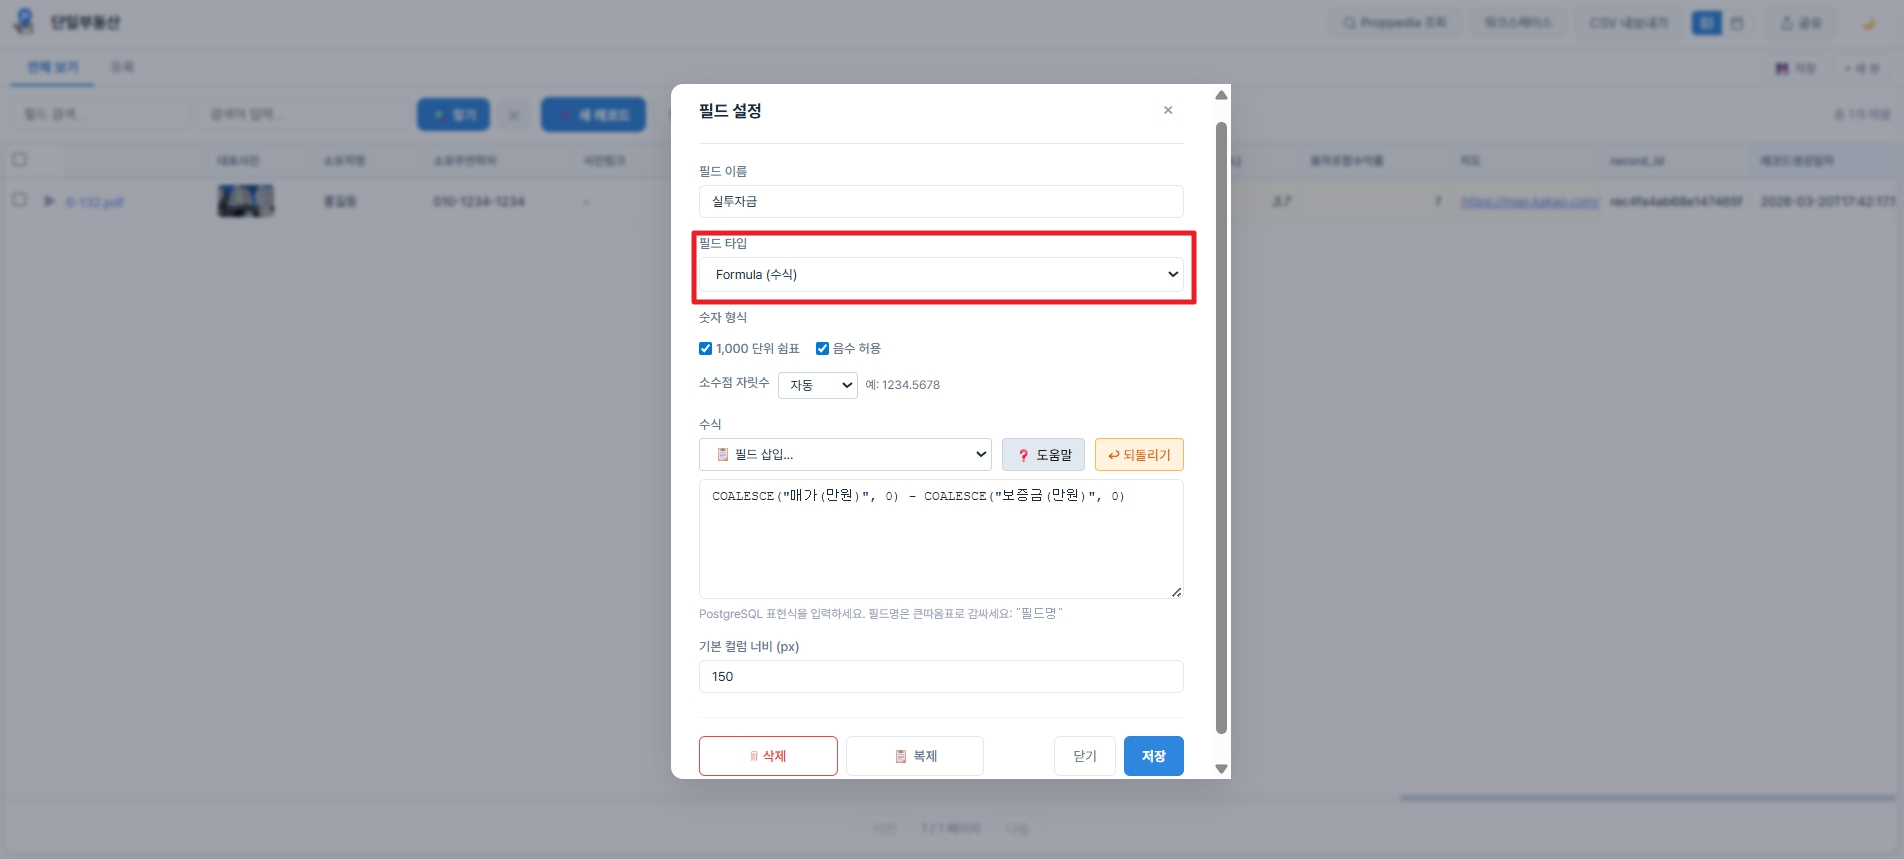Expand the 필드 삽입... dropdown
Screen dimensions: 1904x859
[845, 454]
